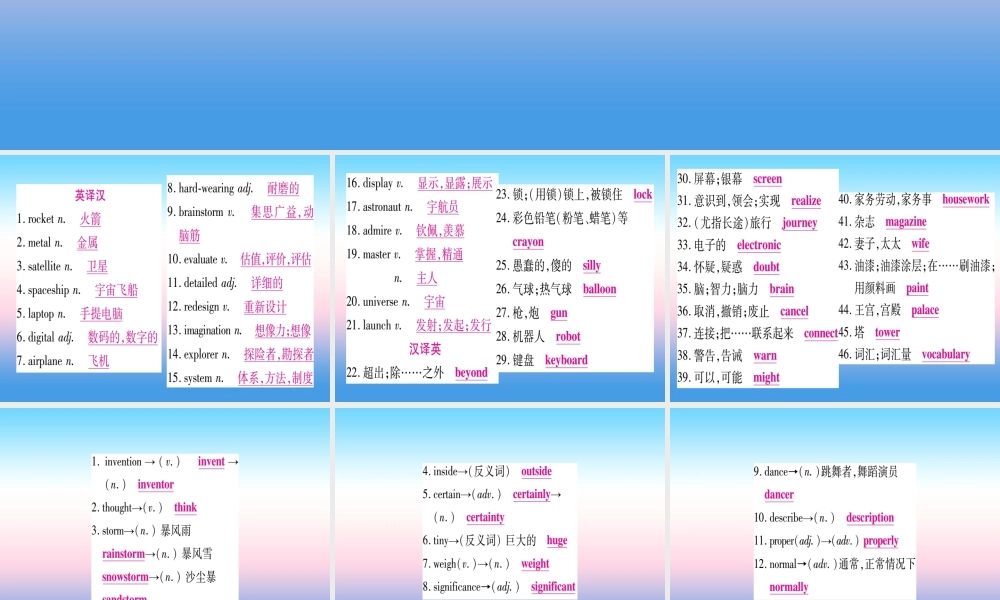
Task: Click the answer 'brain' in item 35
Action: pos(782,289)
